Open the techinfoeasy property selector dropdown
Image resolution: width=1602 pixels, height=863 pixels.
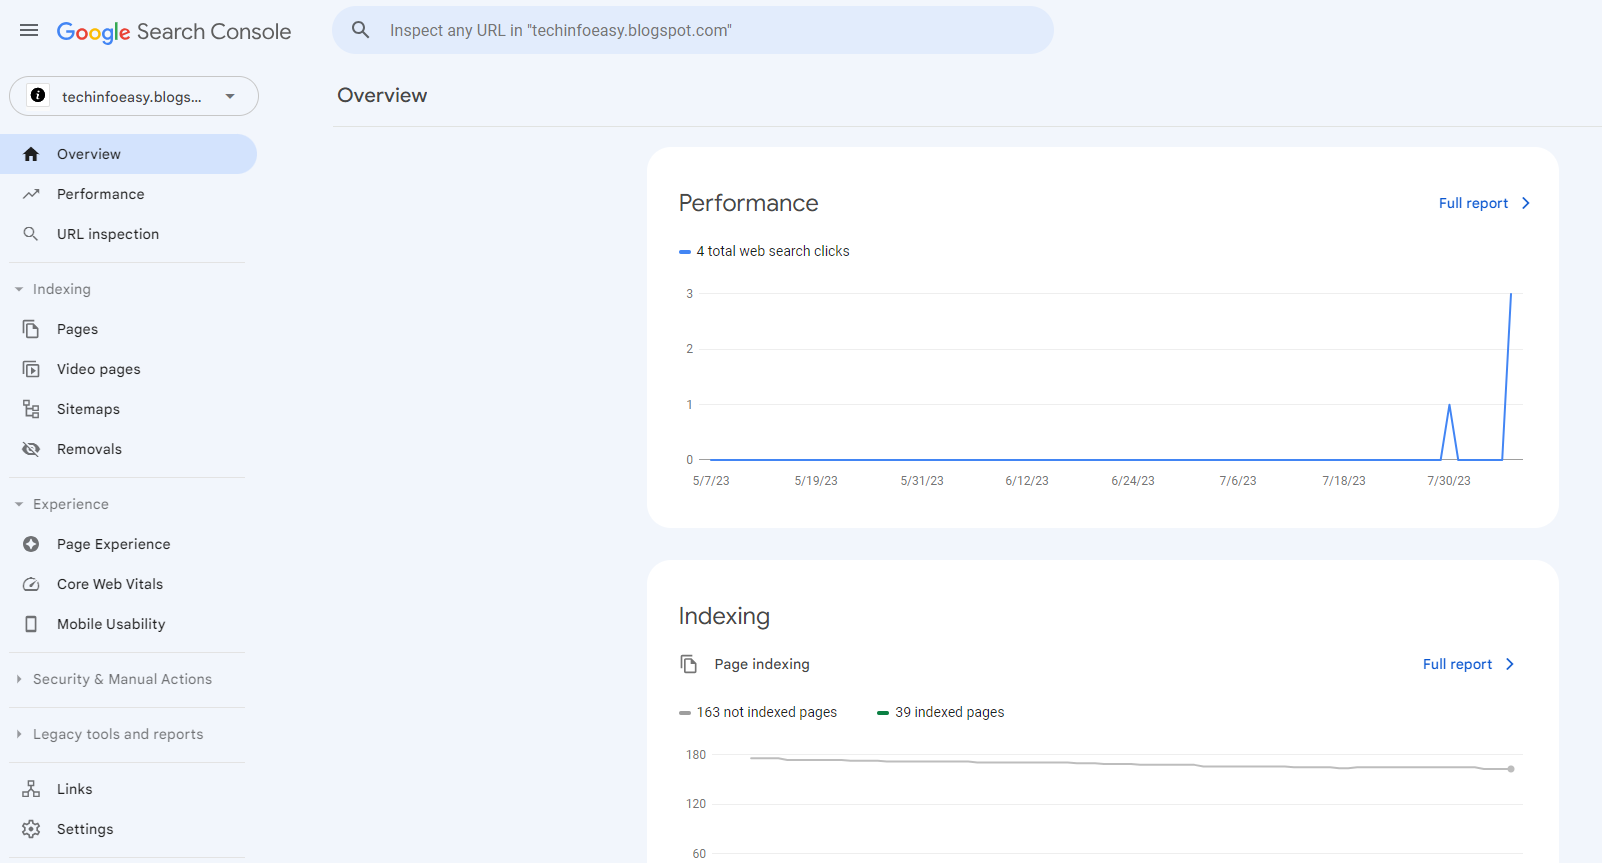pos(134,96)
